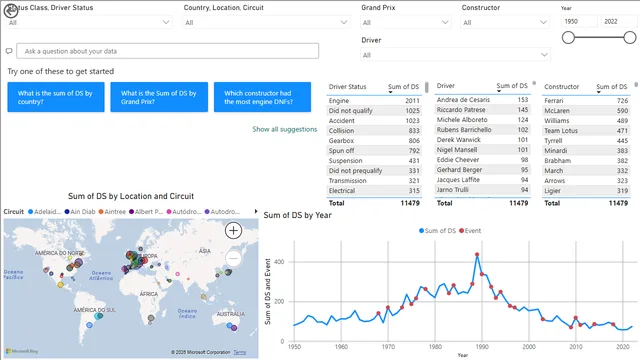Select the right year slider handle
The width and height of the screenshot is (640, 360).
tap(630, 38)
